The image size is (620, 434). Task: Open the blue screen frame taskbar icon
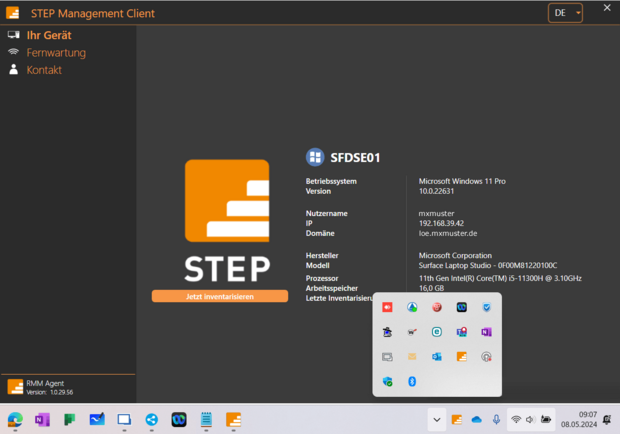(124, 419)
